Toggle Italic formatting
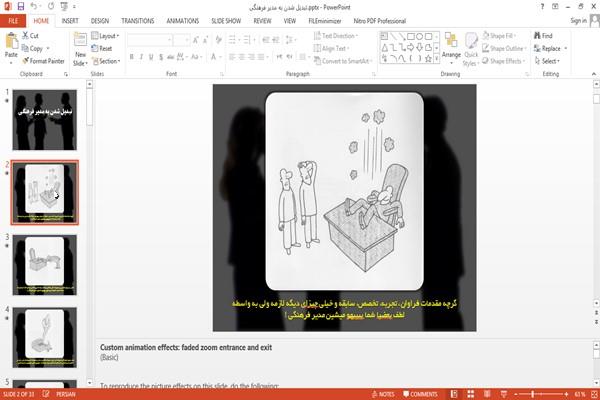Image resolution: width=600 pixels, height=400 pixels. pos(141,57)
